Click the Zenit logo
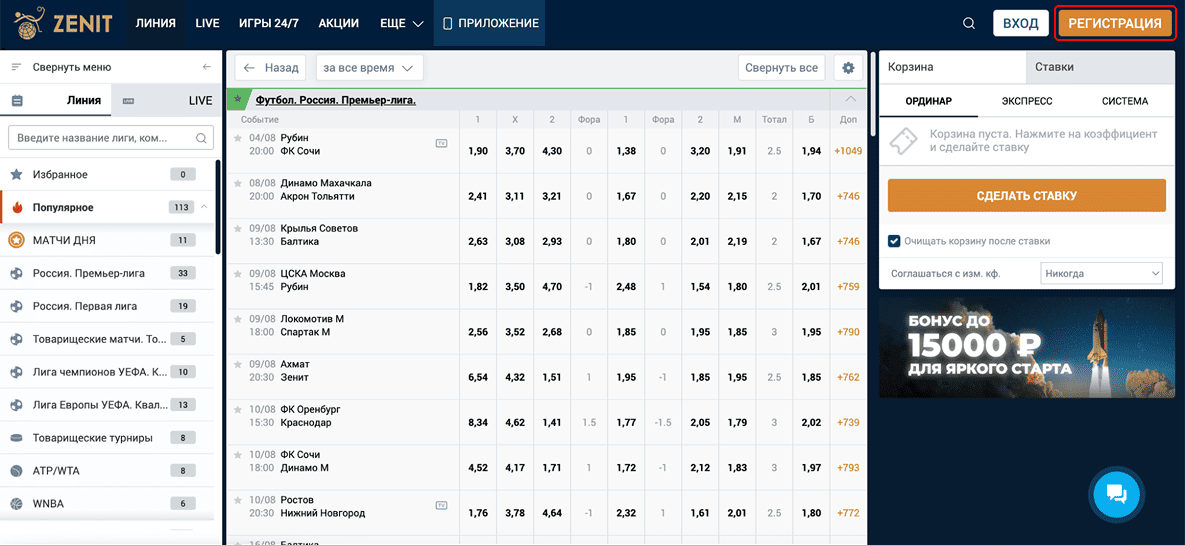Image resolution: width=1185 pixels, height=546 pixels. (63, 23)
